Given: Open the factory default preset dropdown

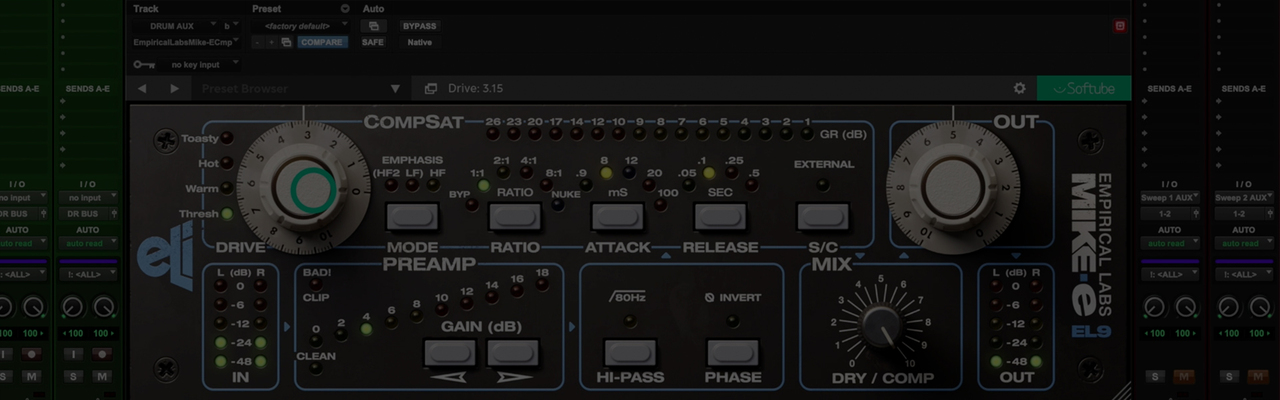Looking at the screenshot, I should (x=298, y=25).
